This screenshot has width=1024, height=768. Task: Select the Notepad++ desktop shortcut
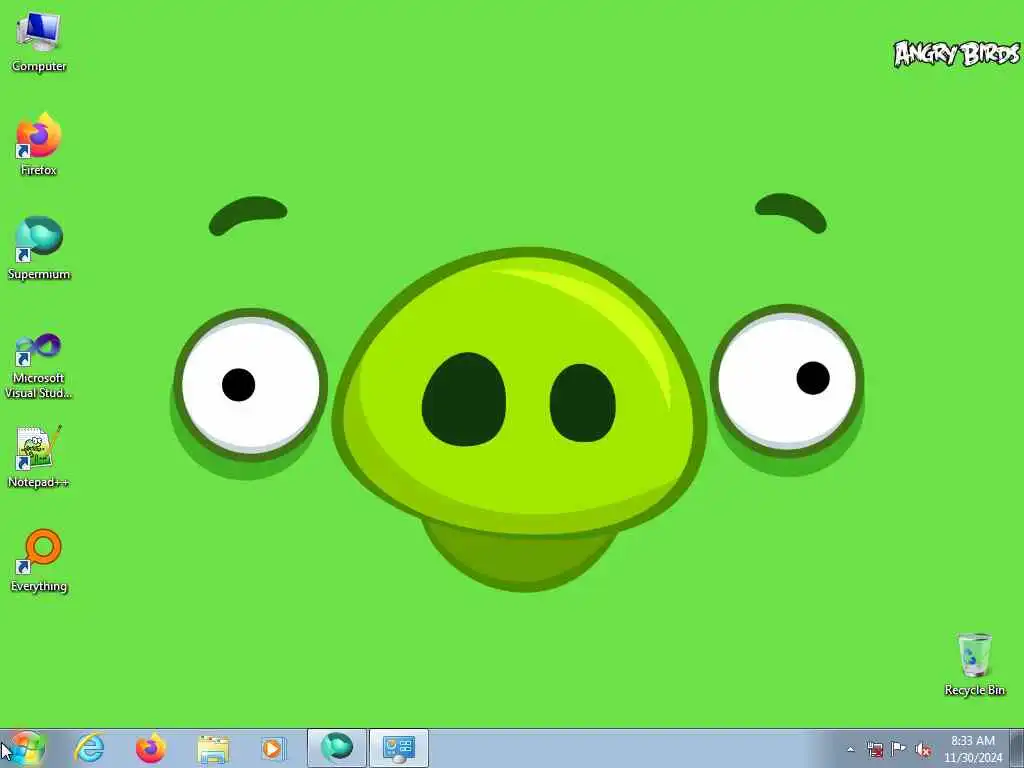point(39,457)
